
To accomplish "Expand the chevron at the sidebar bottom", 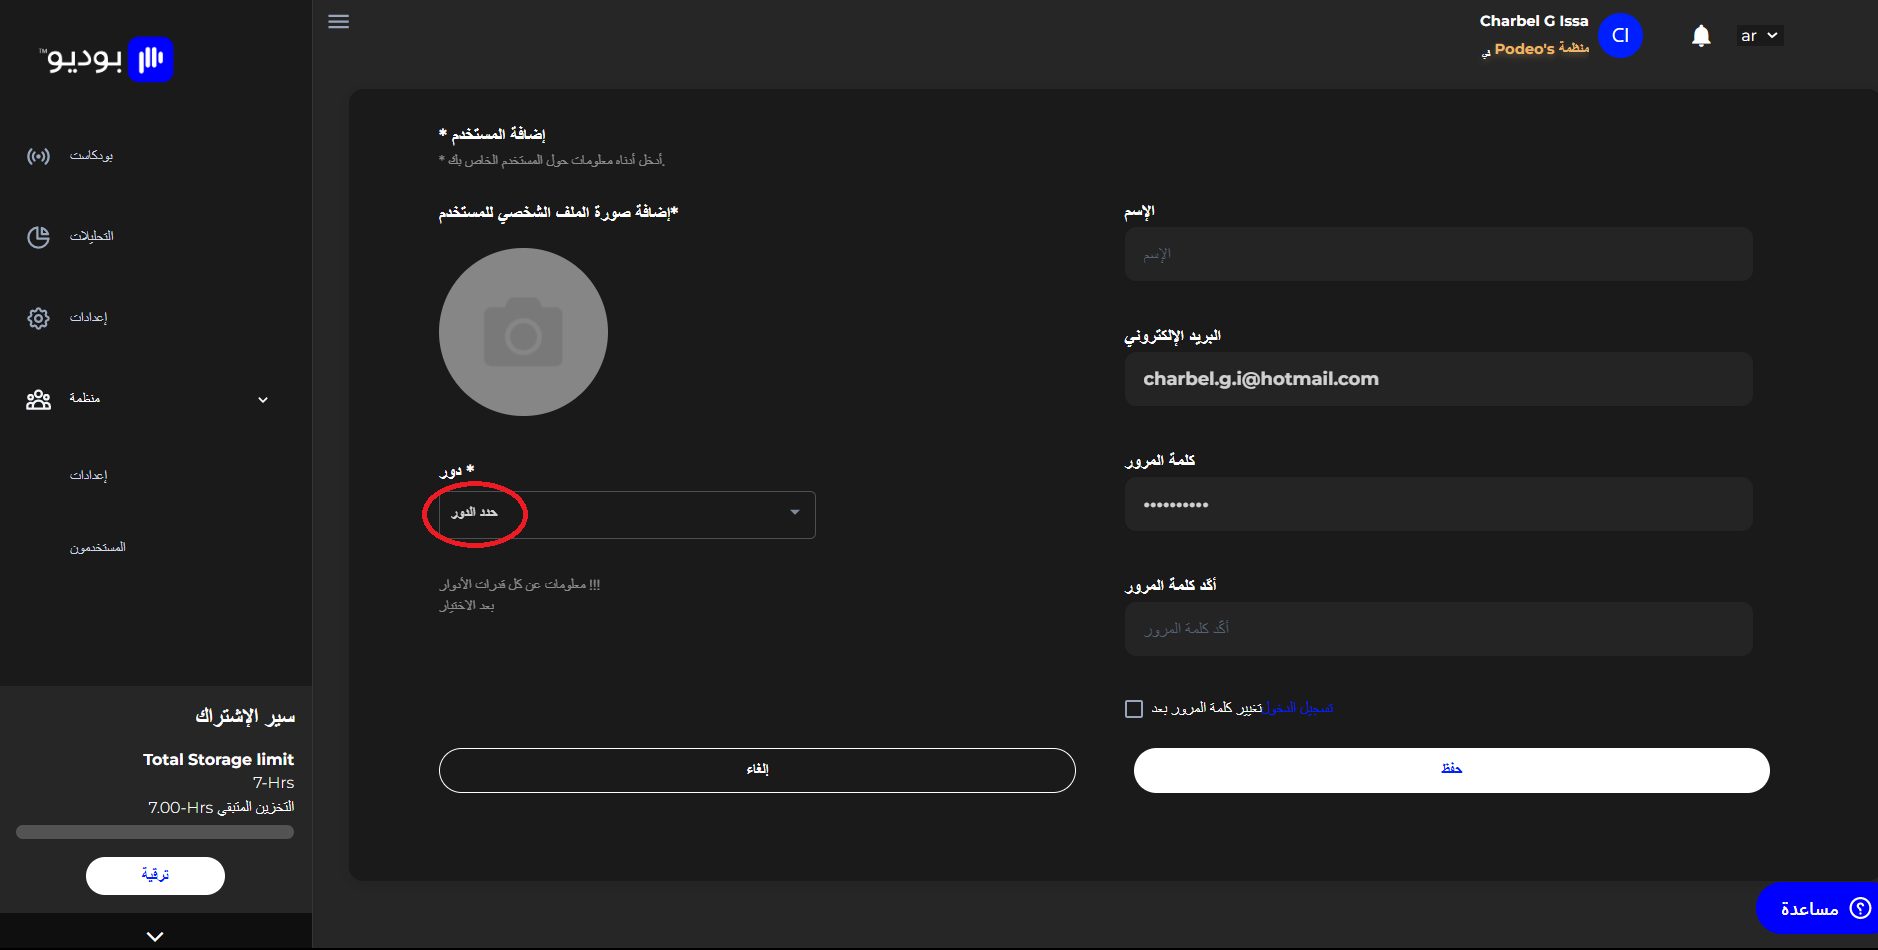I will coord(155,937).
